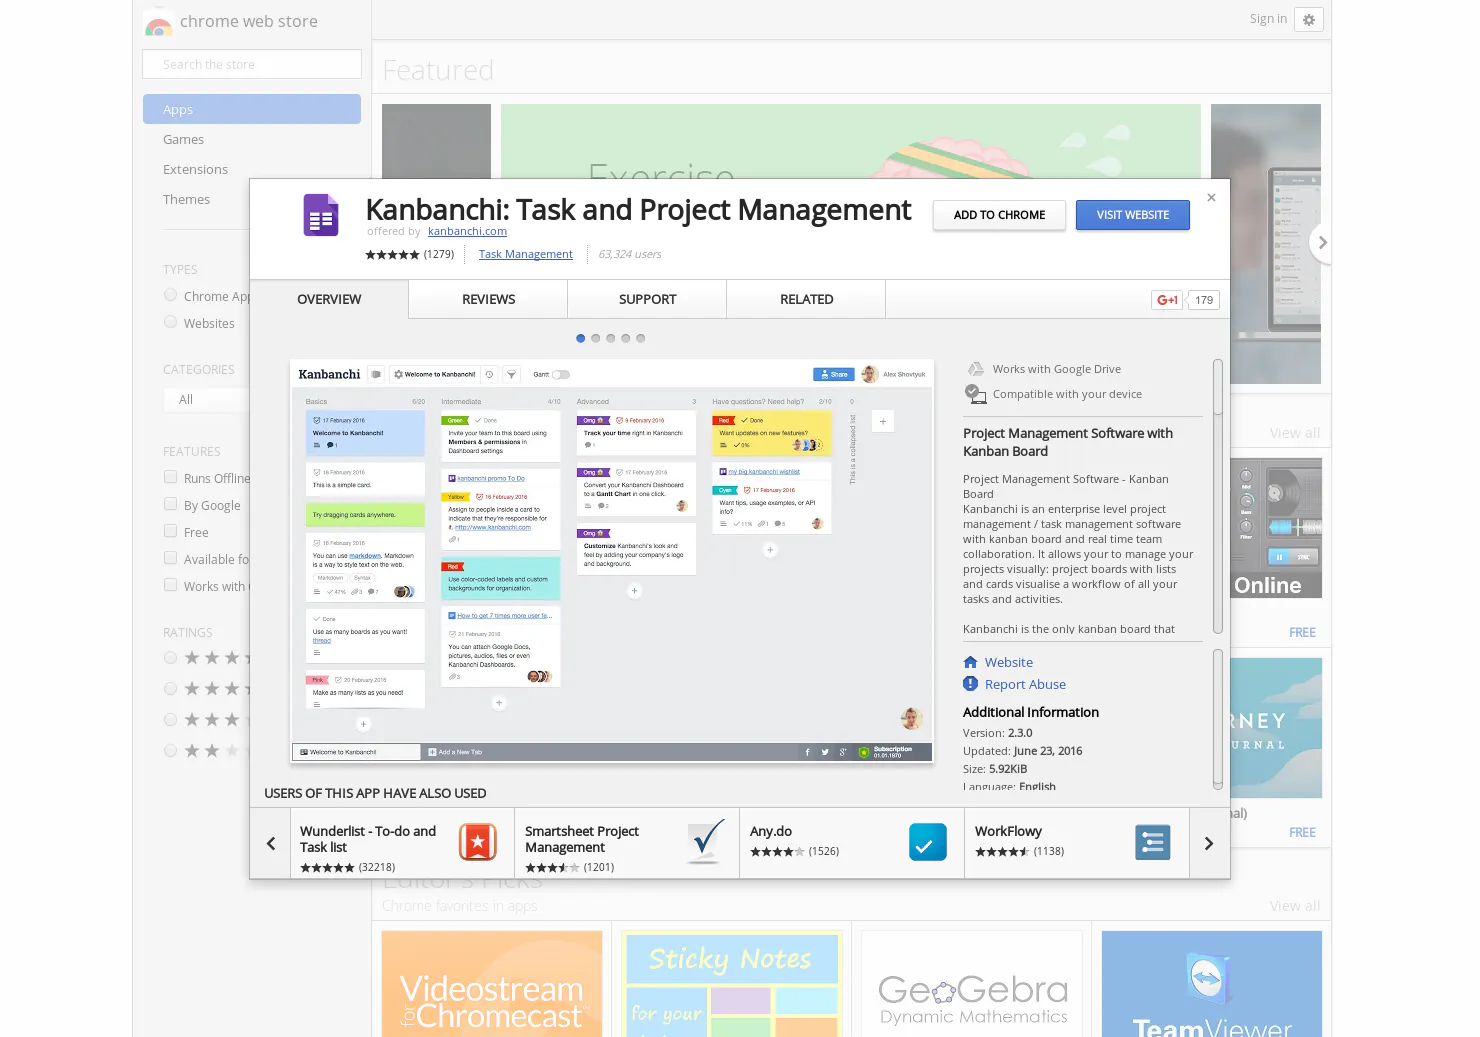Click the Website link in details
This screenshot has height=1037, width=1480.
tap(1008, 662)
